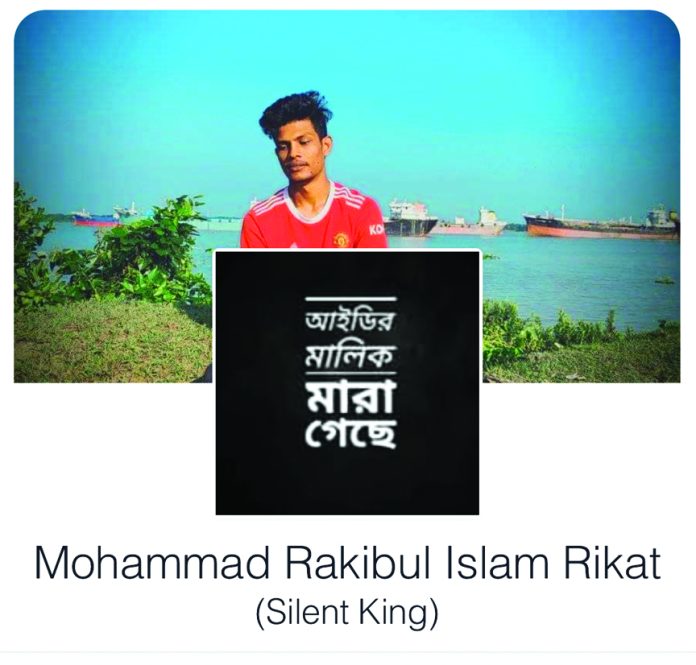
Task: Click the Bengali word মালিক in profile picture
Action: click(x=350, y=356)
